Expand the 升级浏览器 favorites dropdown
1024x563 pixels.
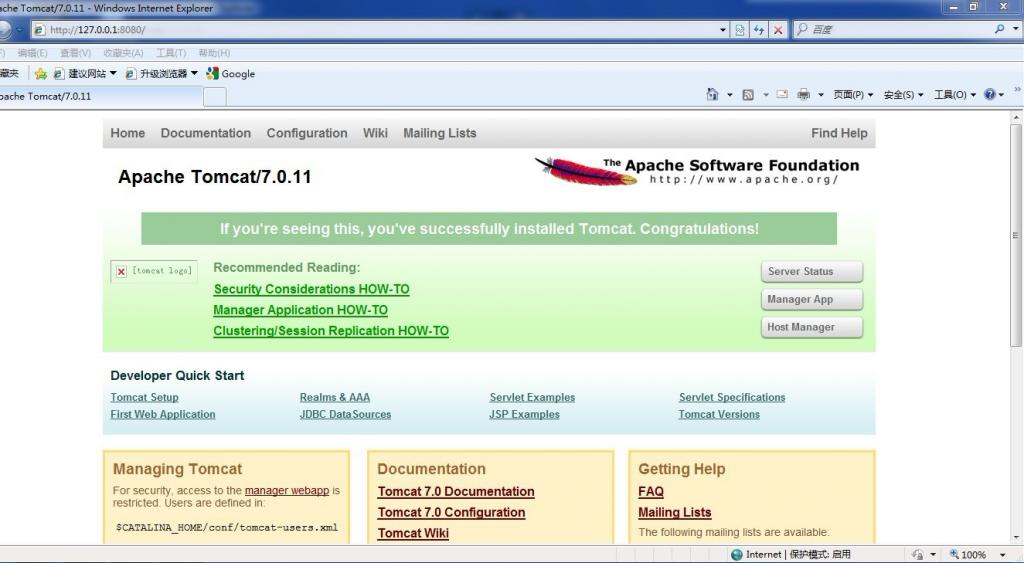point(194,73)
